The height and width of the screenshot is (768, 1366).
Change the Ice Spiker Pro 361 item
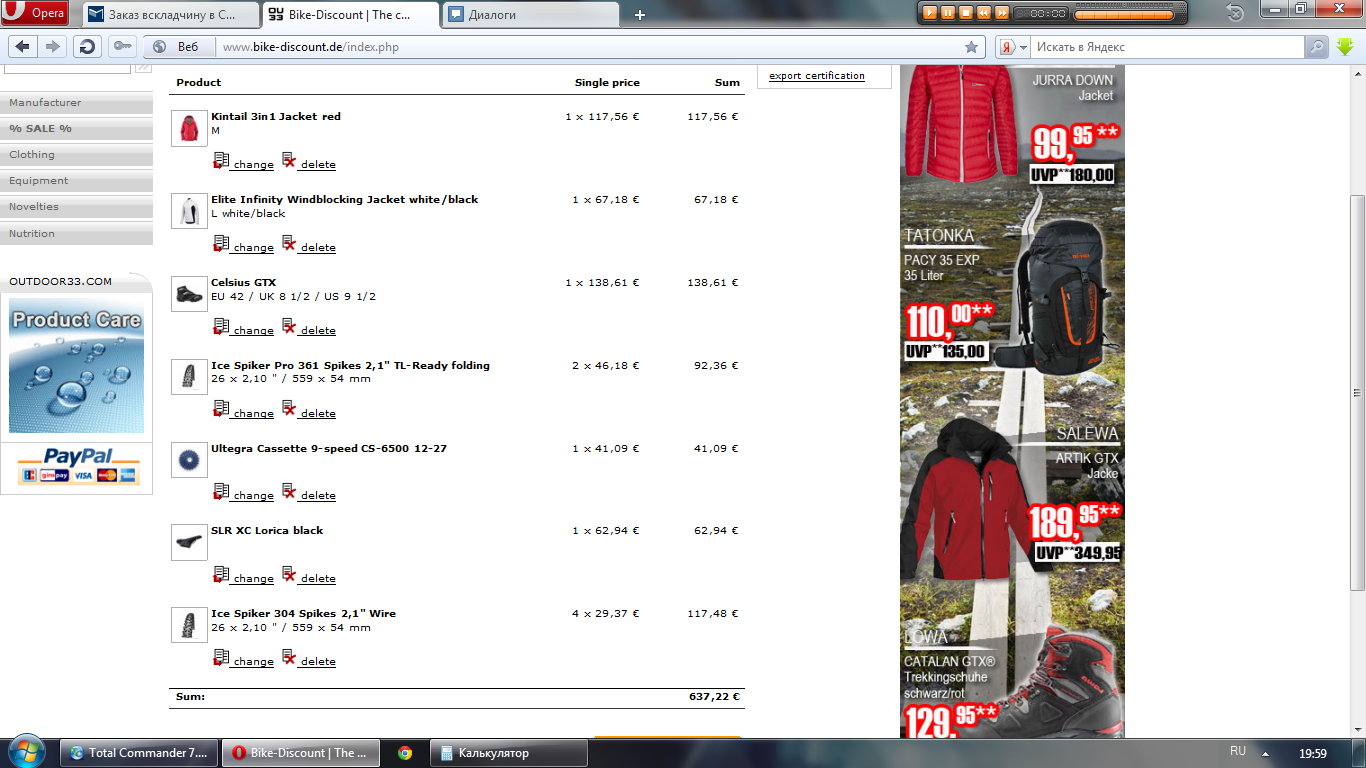click(243, 411)
